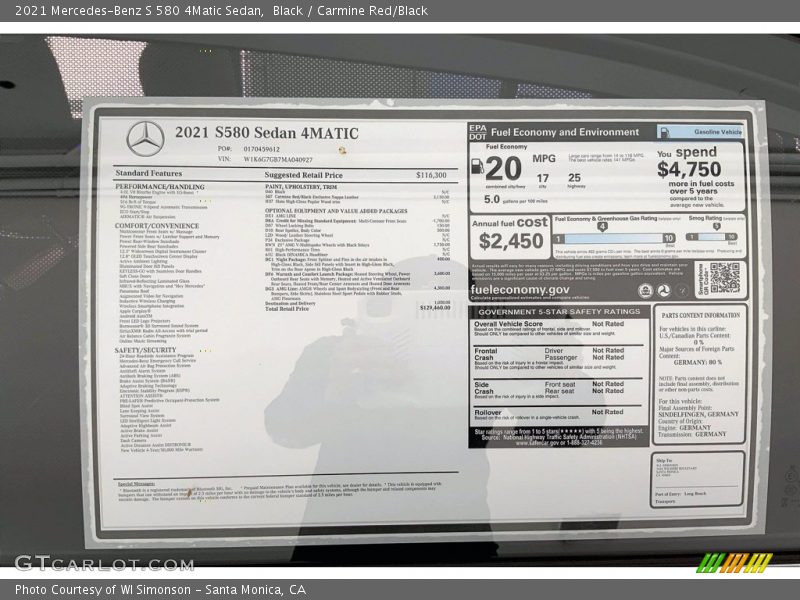
Task: Click 'GOVERNMENT 5-STAR SAFETY RATINGS' header
Action: click(559, 312)
